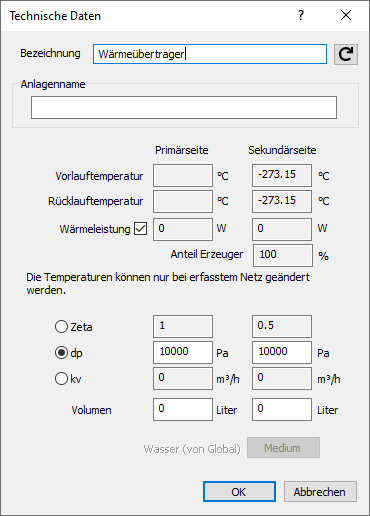Click the Sekundärseite Volumen field in Liter
This screenshot has height=516, width=370.
282,409
